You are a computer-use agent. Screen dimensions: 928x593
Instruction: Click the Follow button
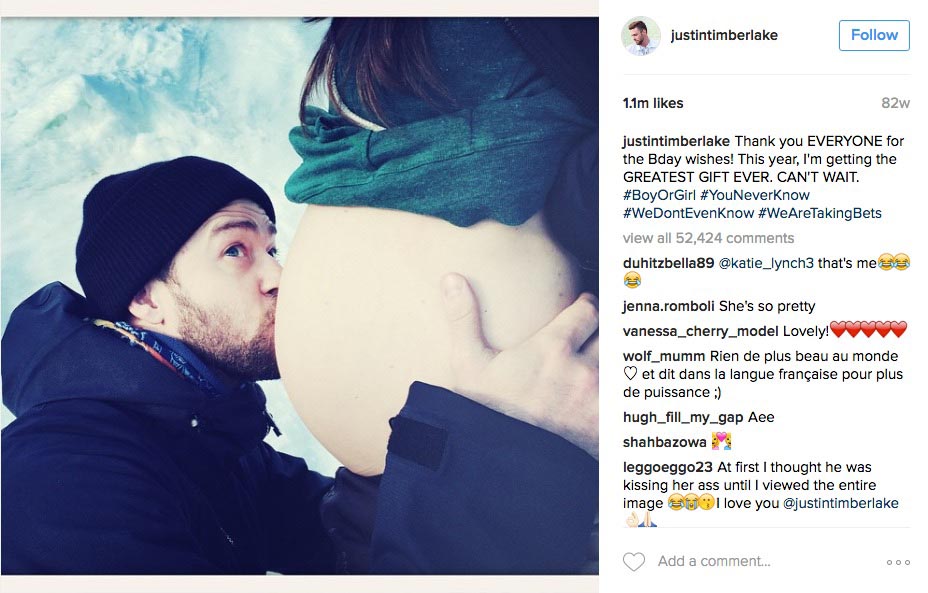pos(874,35)
